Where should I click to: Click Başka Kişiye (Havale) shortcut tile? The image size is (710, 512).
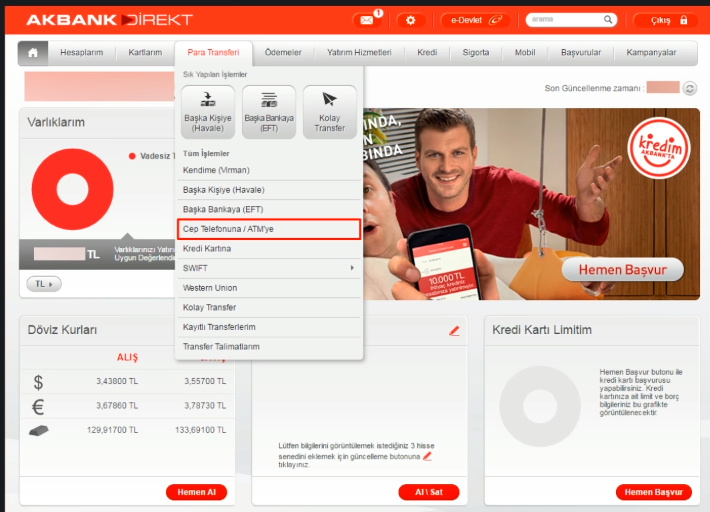coord(208,112)
